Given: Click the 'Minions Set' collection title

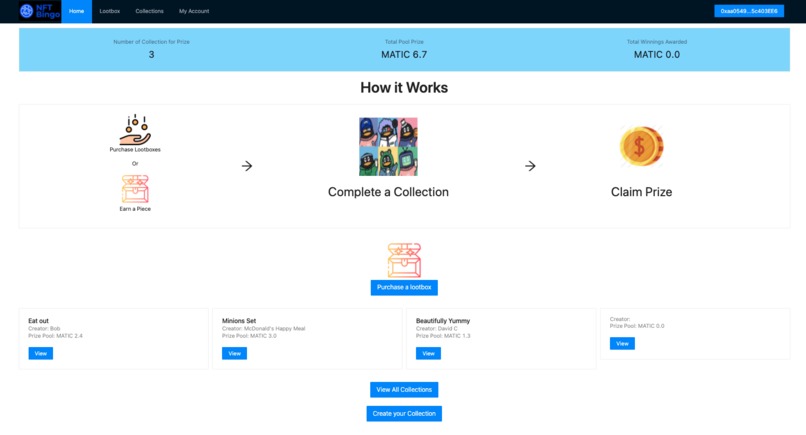Looking at the screenshot, I should click(239, 321).
